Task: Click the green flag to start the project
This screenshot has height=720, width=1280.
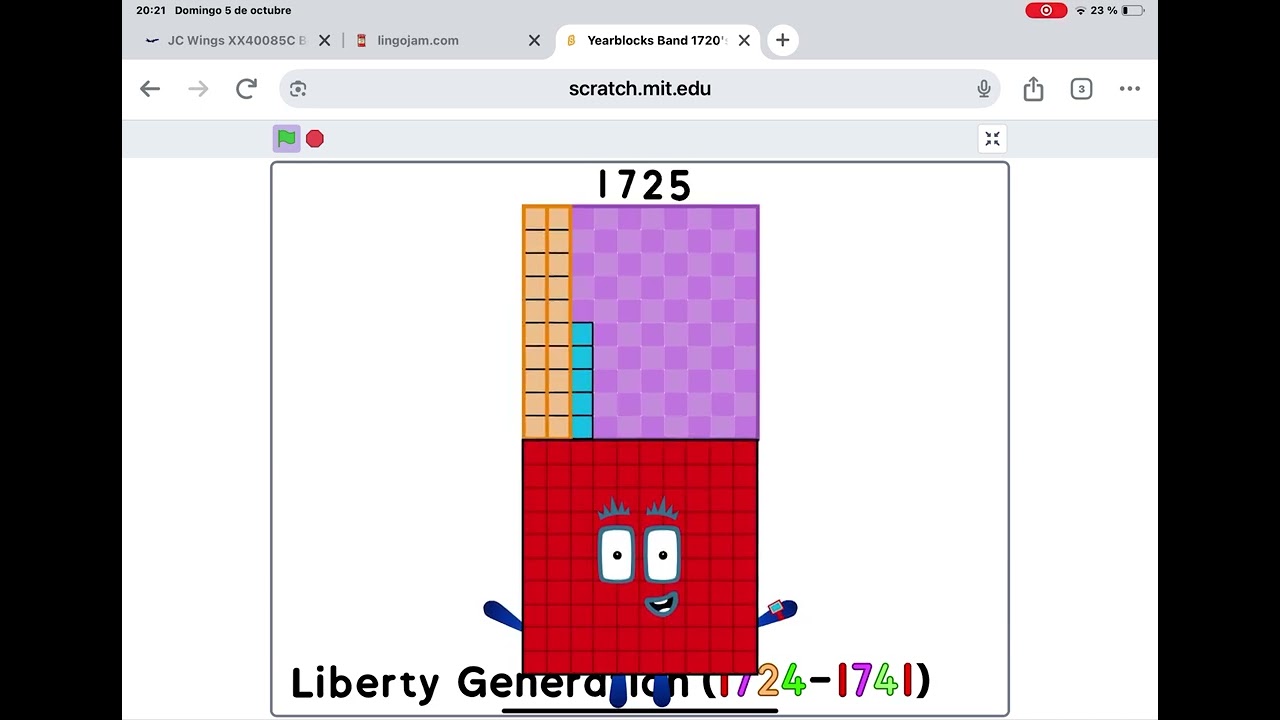Action: (287, 139)
